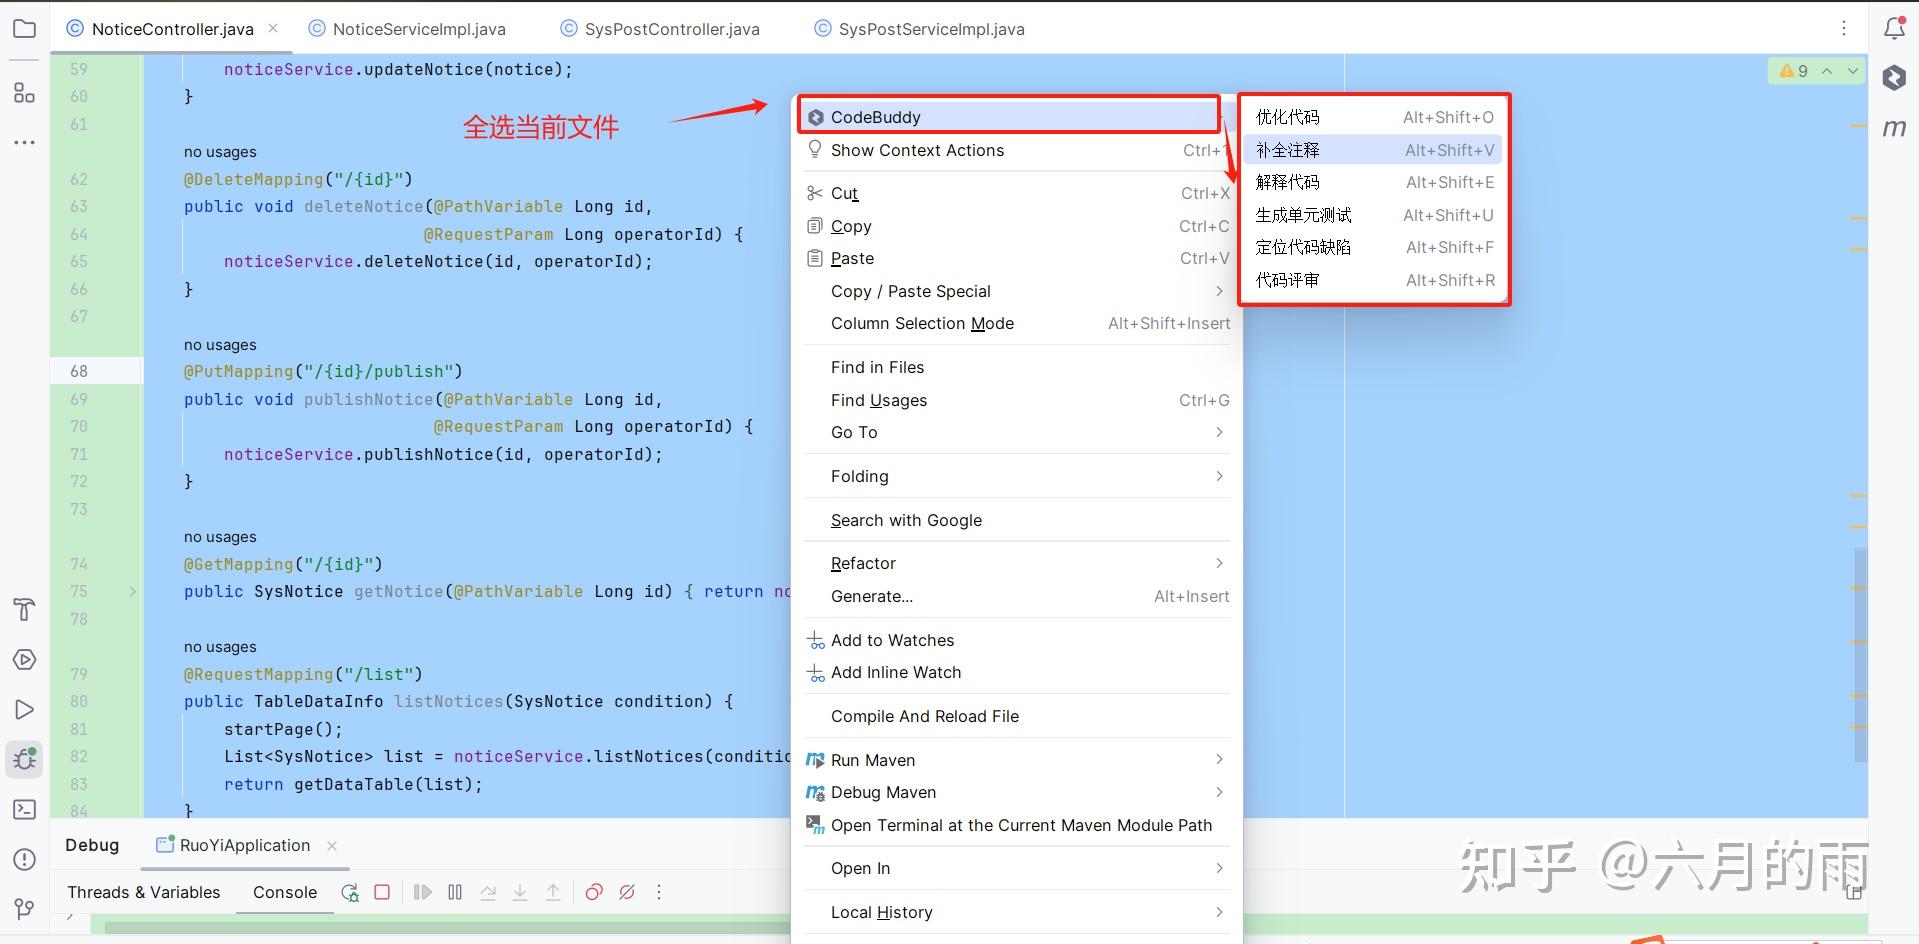1919x944 pixels.
Task: Pause the program with the pause control
Action: tap(455, 892)
